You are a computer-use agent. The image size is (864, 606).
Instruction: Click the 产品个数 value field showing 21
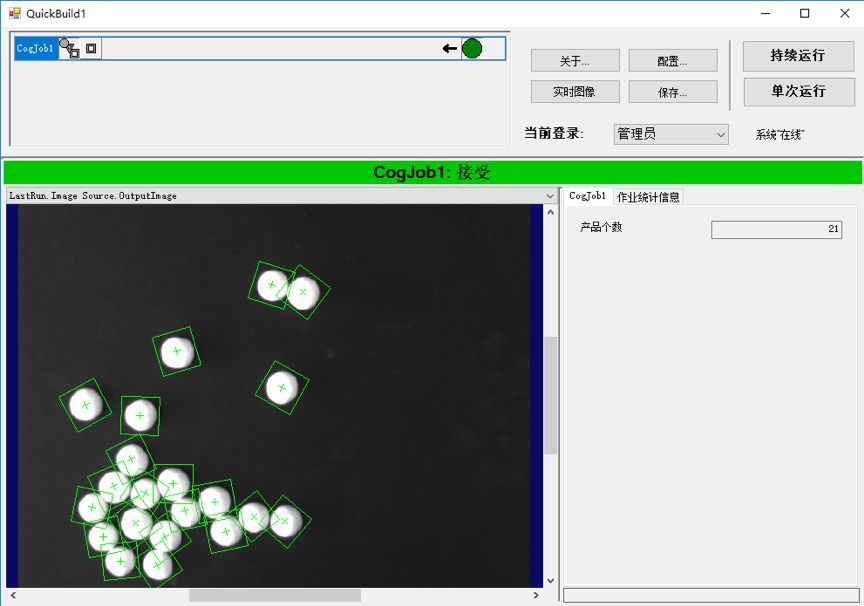(776, 229)
